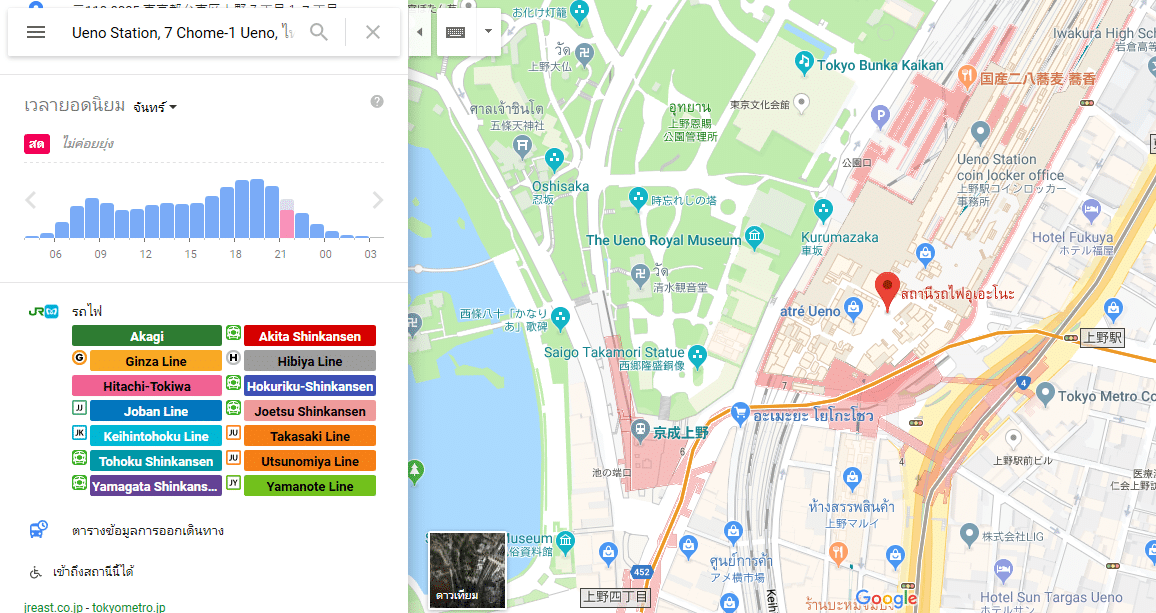The width and height of the screenshot is (1156, 613).
Task: Expand the input tools dropdown arrow
Action: click(488, 32)
